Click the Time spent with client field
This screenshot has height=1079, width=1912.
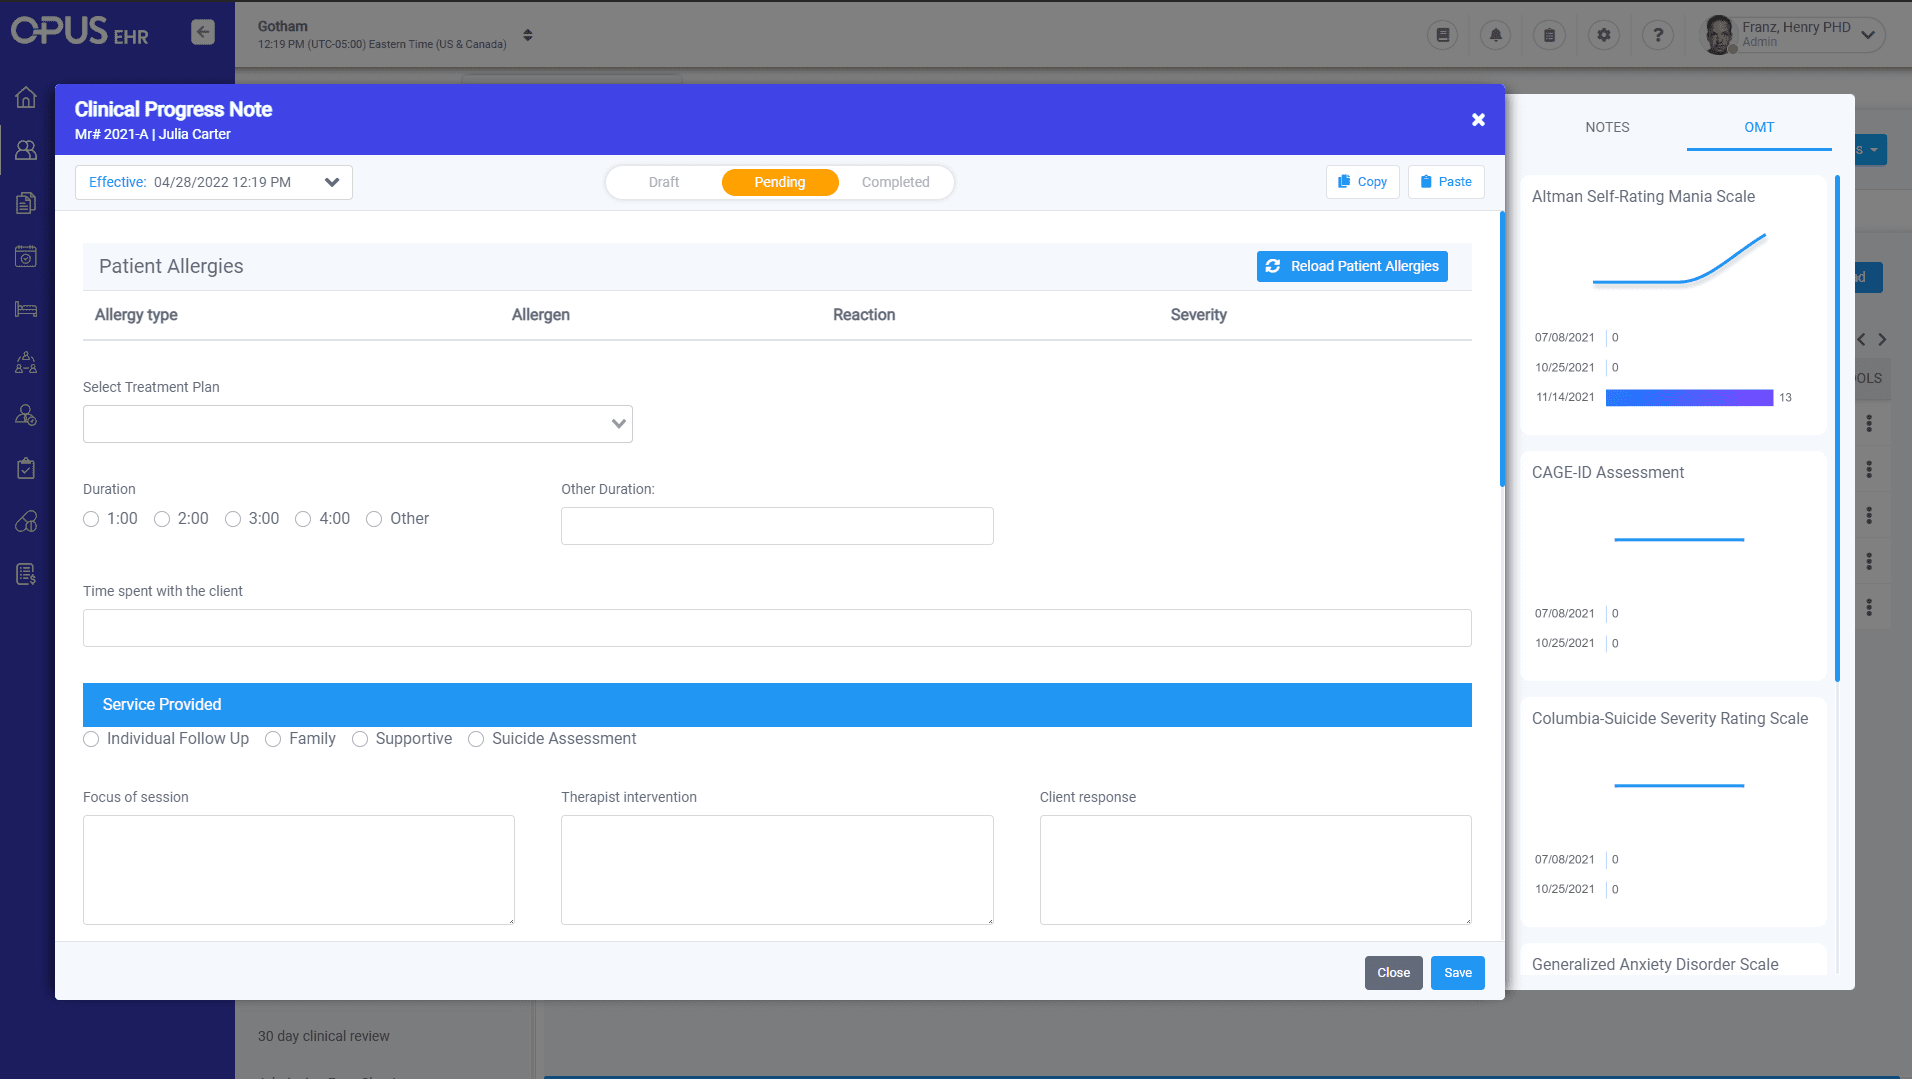coord(776,628)
